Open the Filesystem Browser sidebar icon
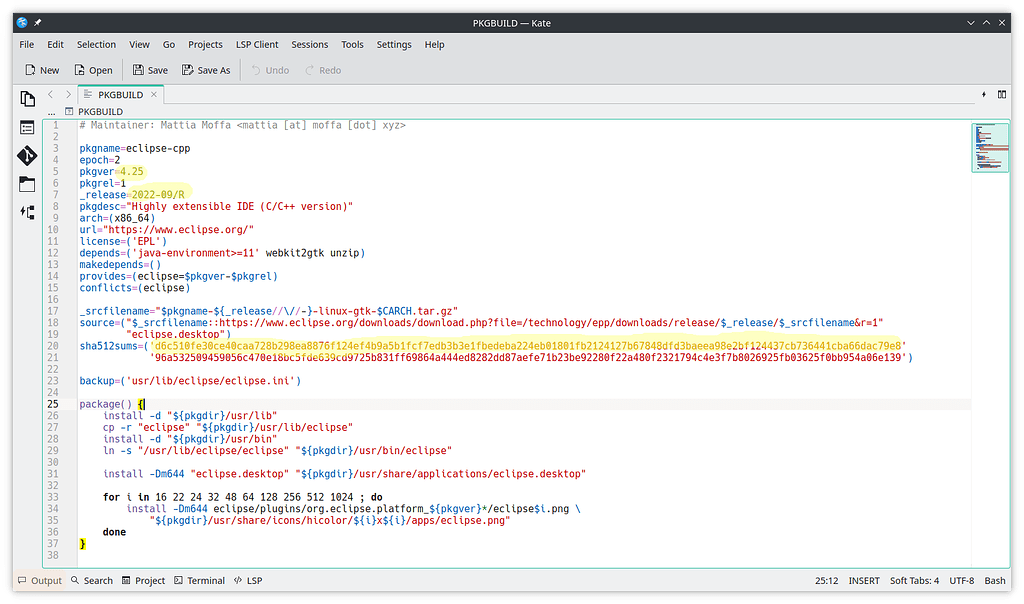Screen dimensions: 1024x604 27,127
